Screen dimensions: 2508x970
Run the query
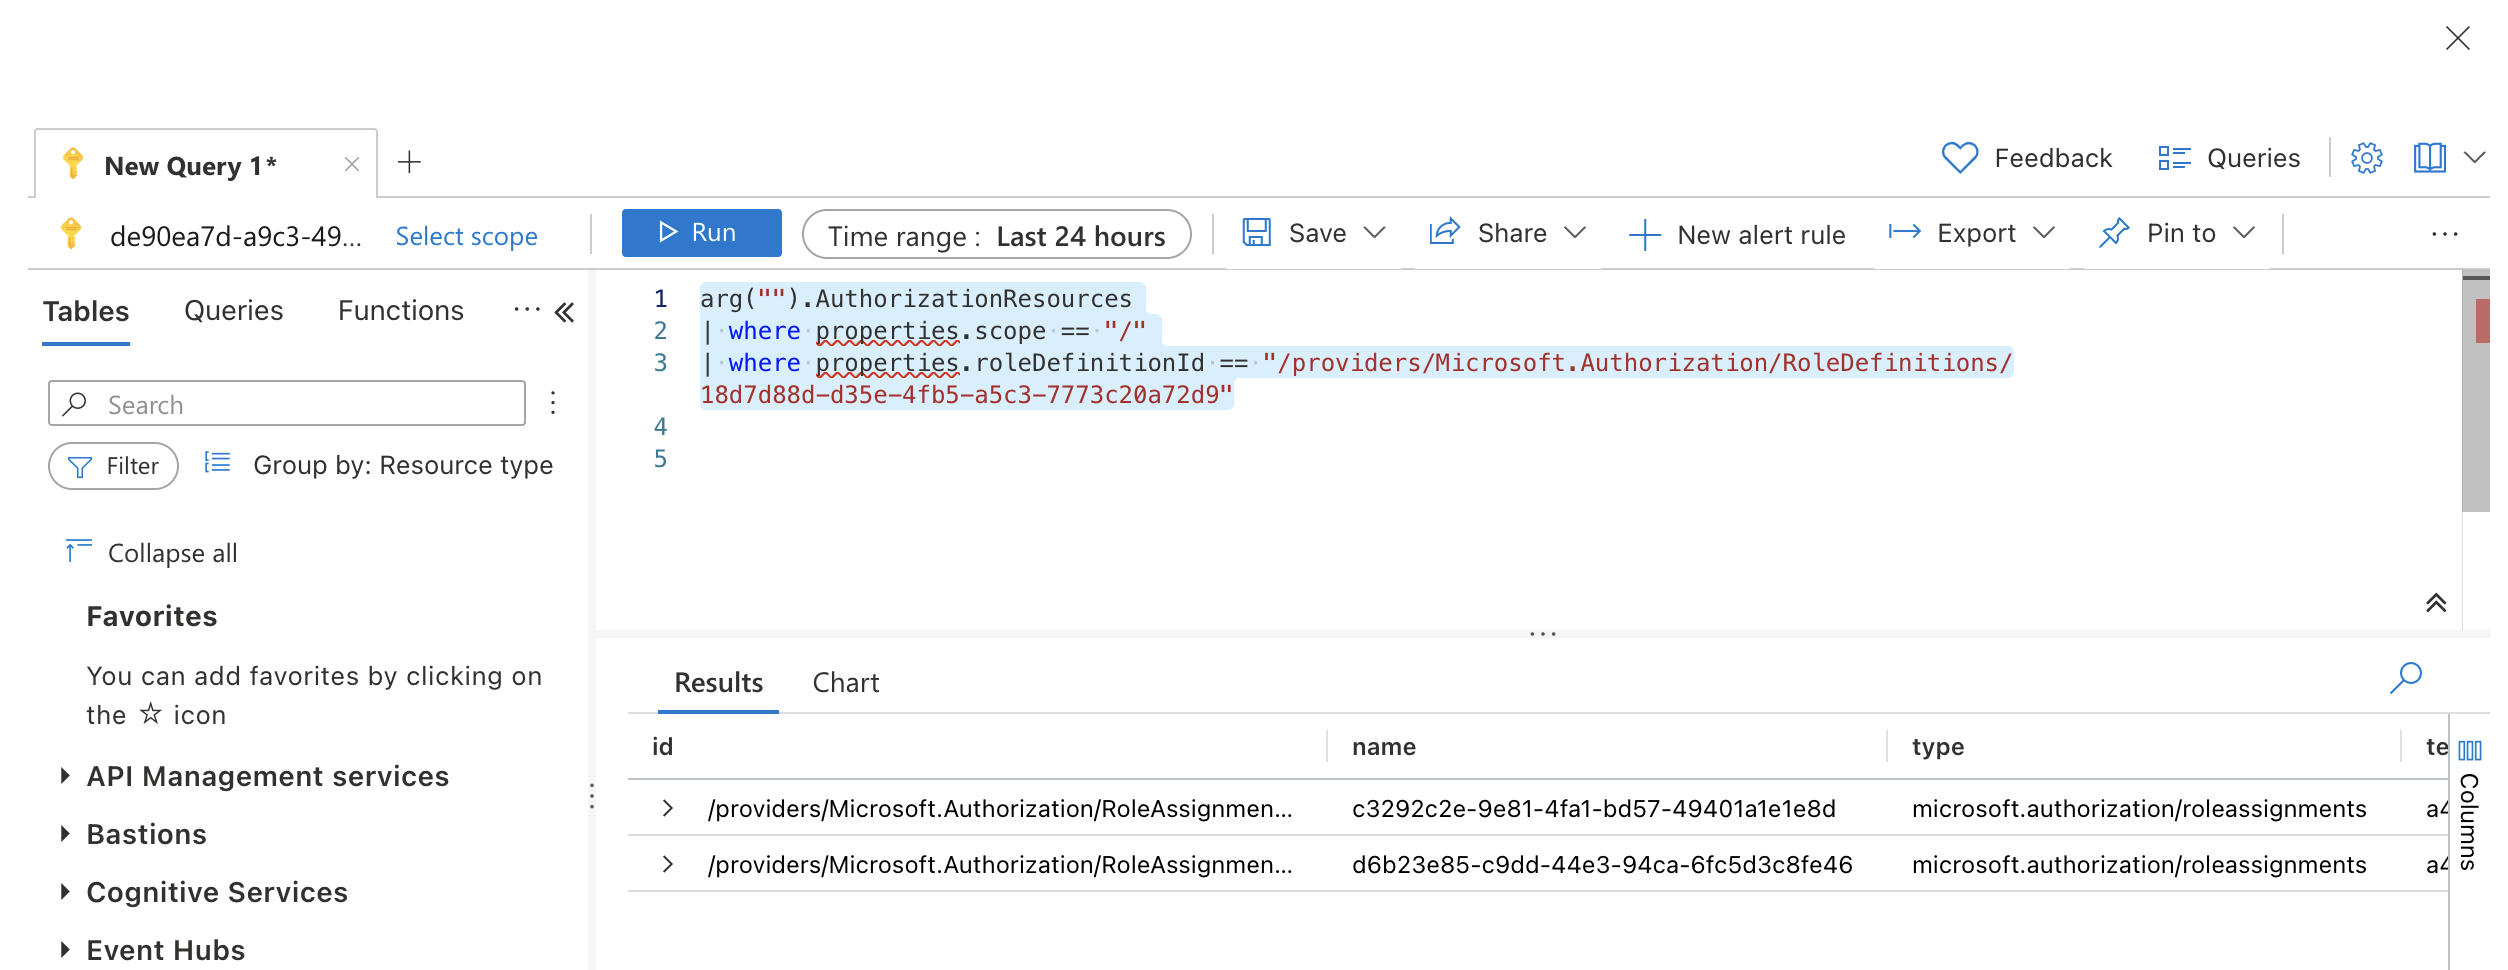point(701,233)
